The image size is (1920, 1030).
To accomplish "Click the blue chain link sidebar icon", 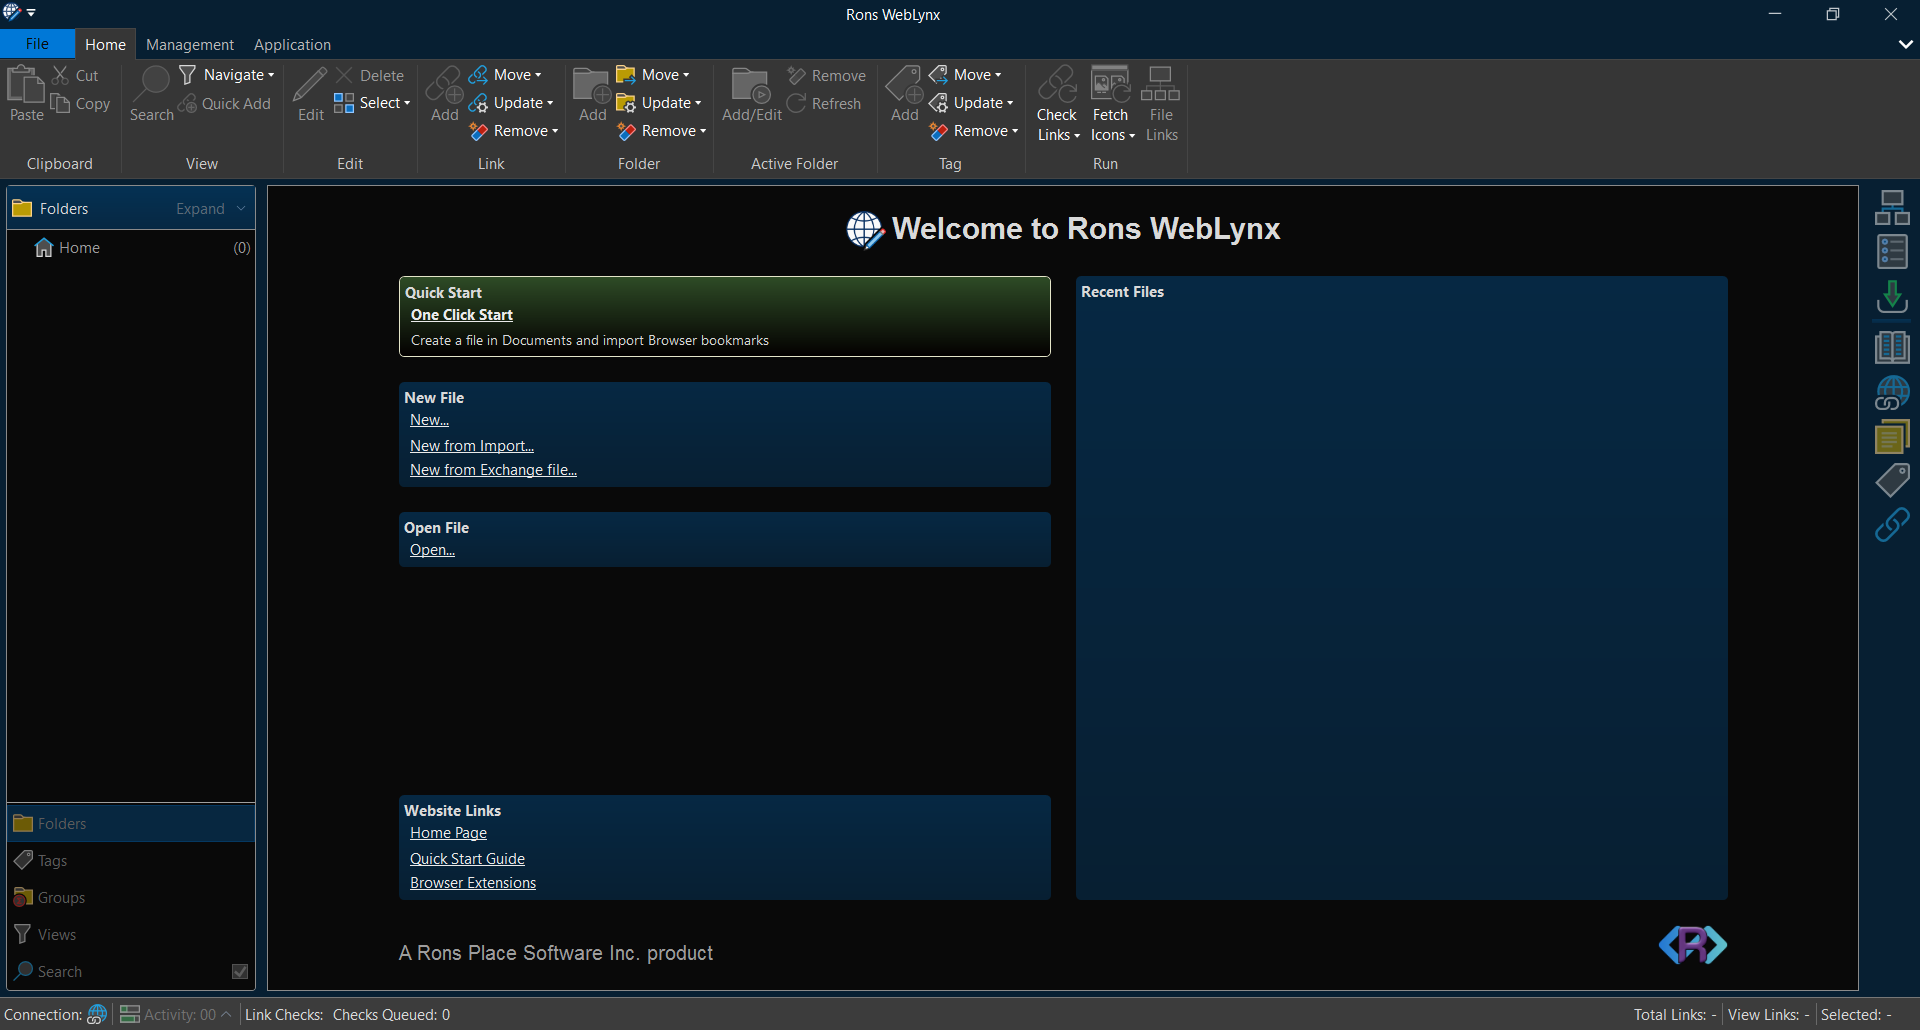I will (x=1892, y=525).
